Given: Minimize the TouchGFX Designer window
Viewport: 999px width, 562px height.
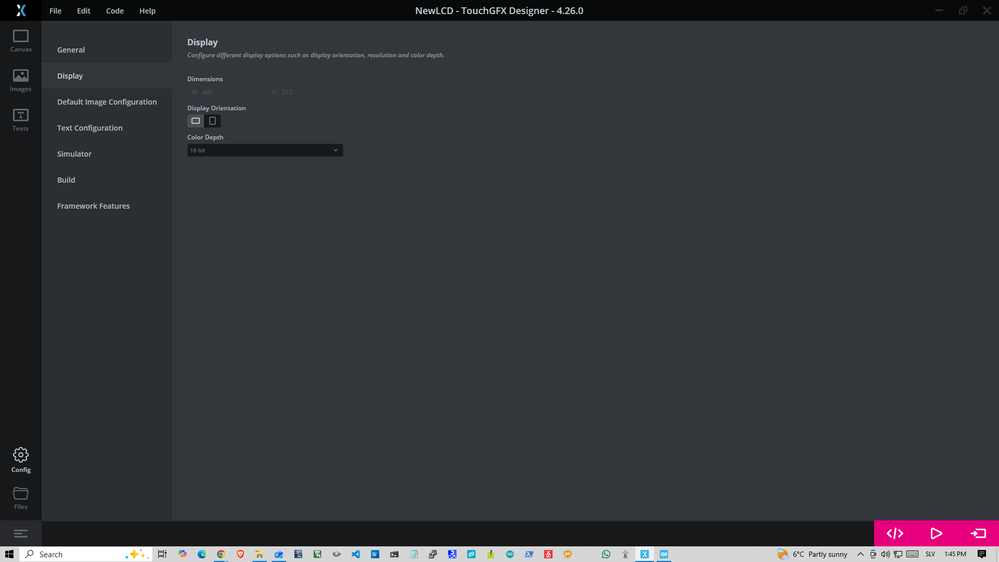Looking at the screenshot, I should (939, 10).
